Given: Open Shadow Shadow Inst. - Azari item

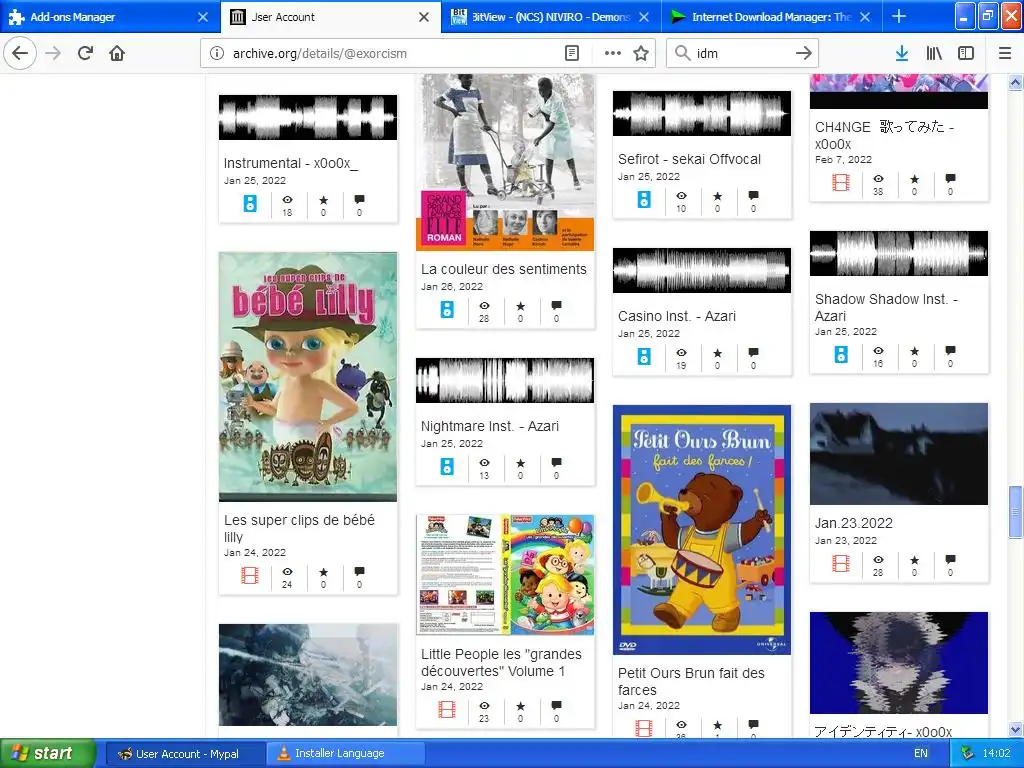Looking at the screenshot, I should pyautogui.click(x=886, y=308).
